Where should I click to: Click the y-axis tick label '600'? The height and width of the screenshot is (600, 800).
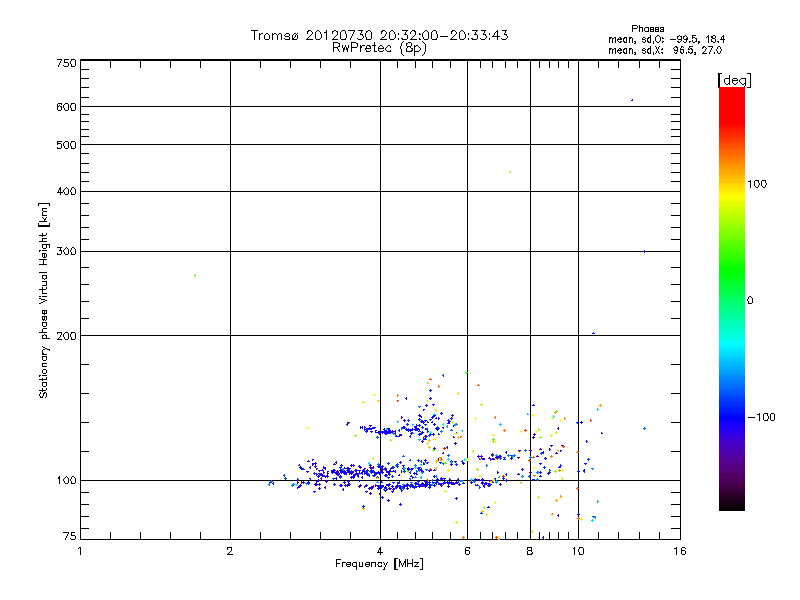tap(66, 107)
